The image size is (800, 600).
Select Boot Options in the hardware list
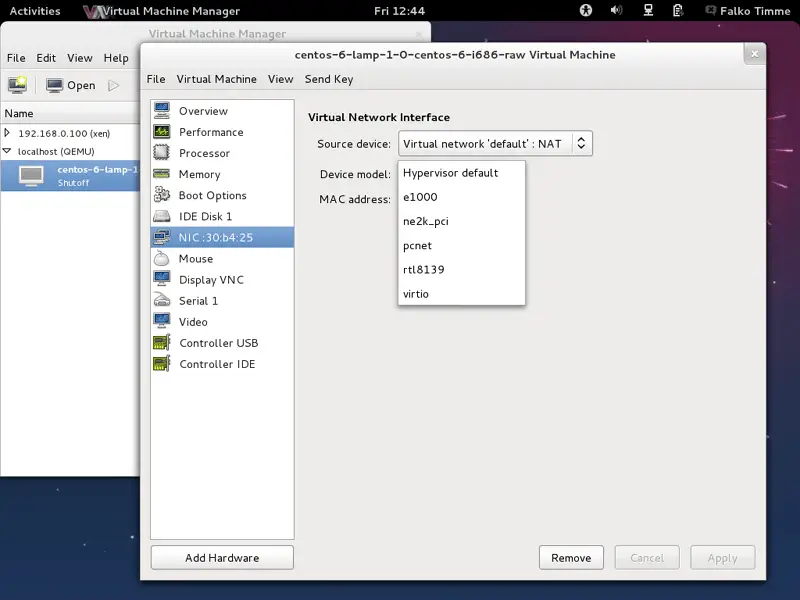tap(222, 195)
